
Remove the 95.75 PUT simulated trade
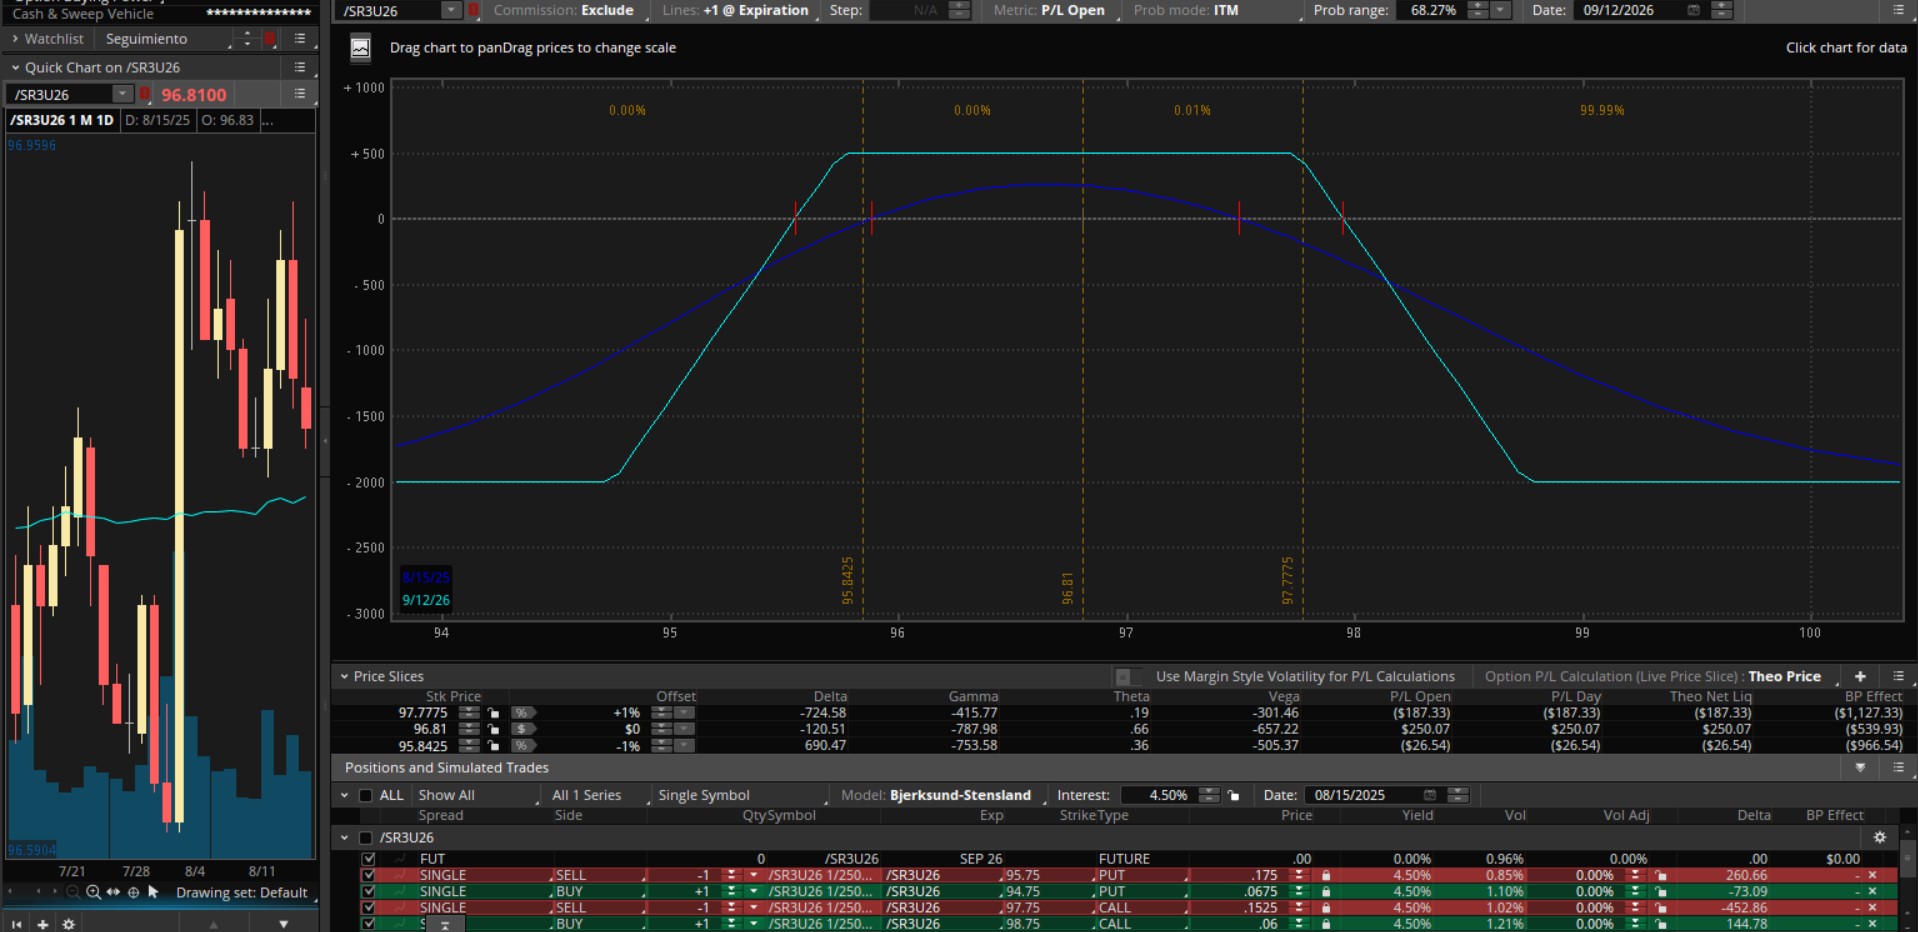click(1873, 875)
